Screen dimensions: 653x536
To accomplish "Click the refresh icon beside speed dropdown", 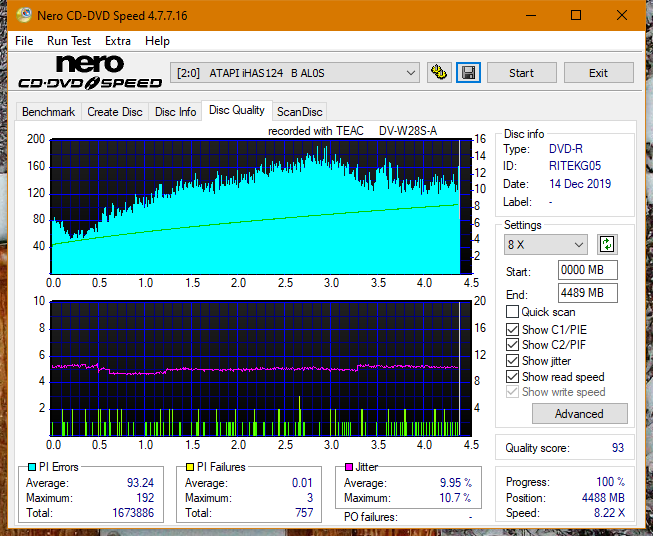I will click(x=607, y=244).
